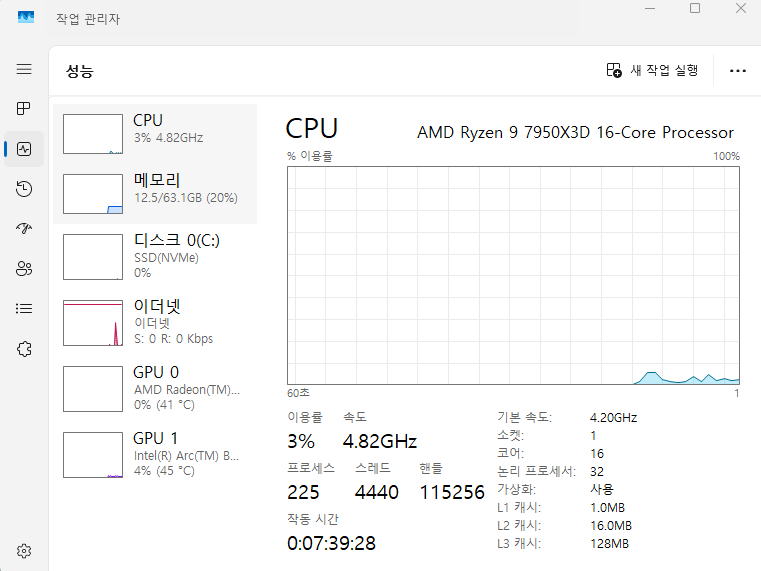Maximize the Task Manager window

click(x=695, y=8)
